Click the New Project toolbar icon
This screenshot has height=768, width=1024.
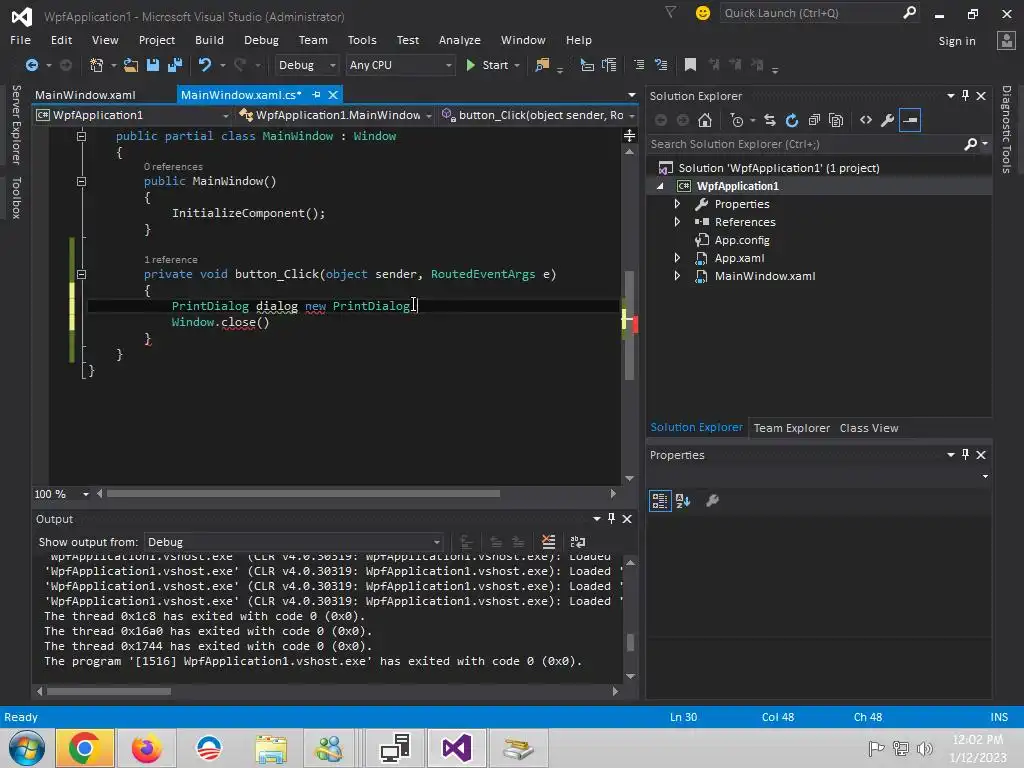click(97, 65)
